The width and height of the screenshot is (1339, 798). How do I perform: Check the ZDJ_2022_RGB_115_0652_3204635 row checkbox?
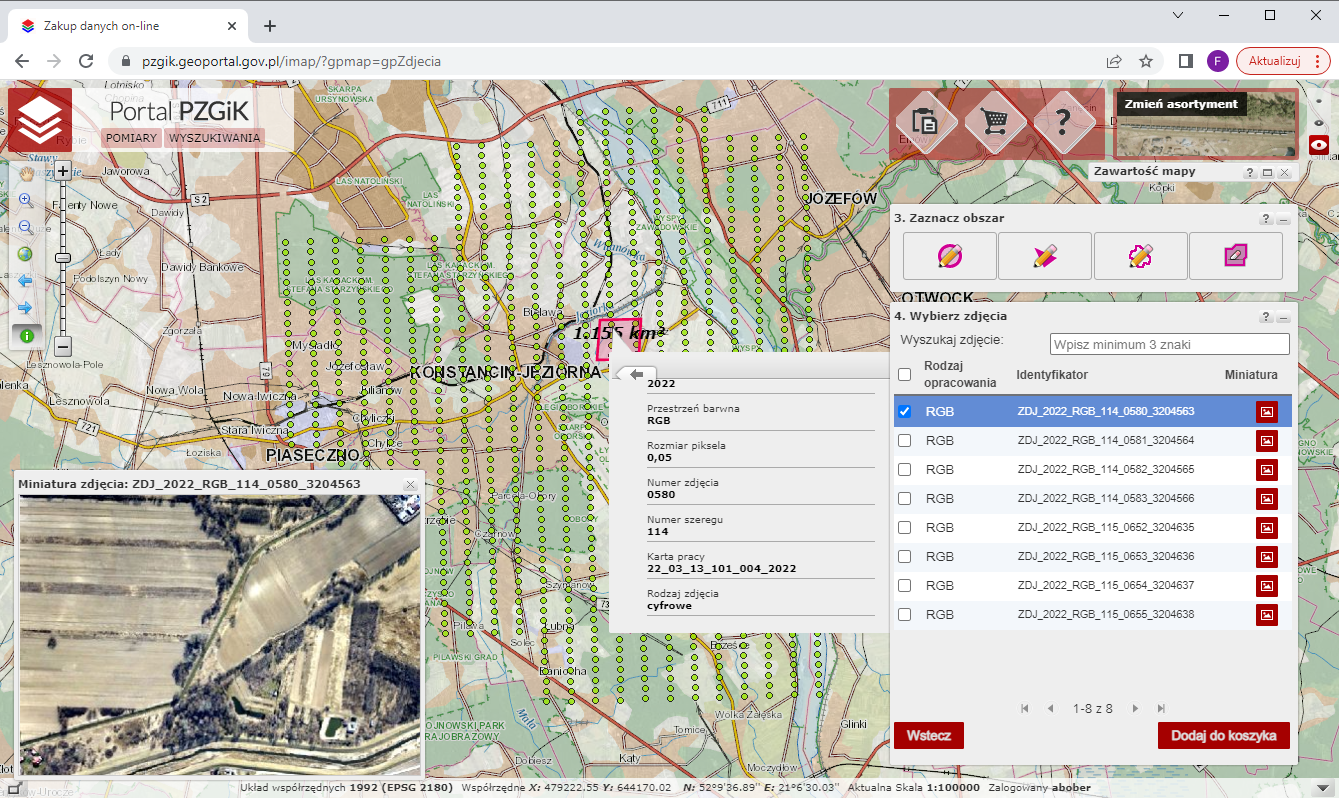(905, 527)
